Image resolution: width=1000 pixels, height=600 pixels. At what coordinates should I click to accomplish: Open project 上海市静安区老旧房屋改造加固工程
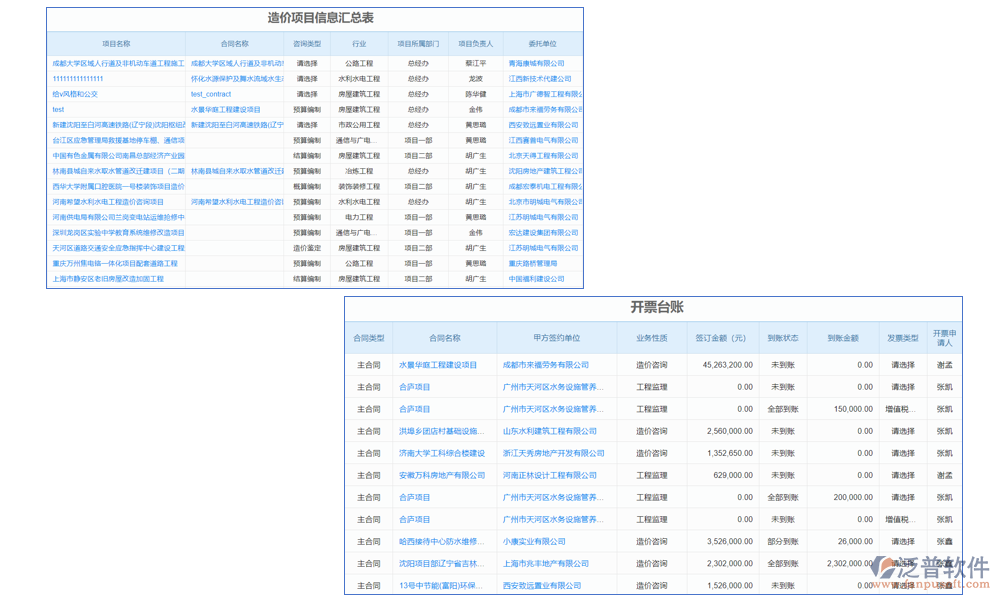[x=108, y=279]
